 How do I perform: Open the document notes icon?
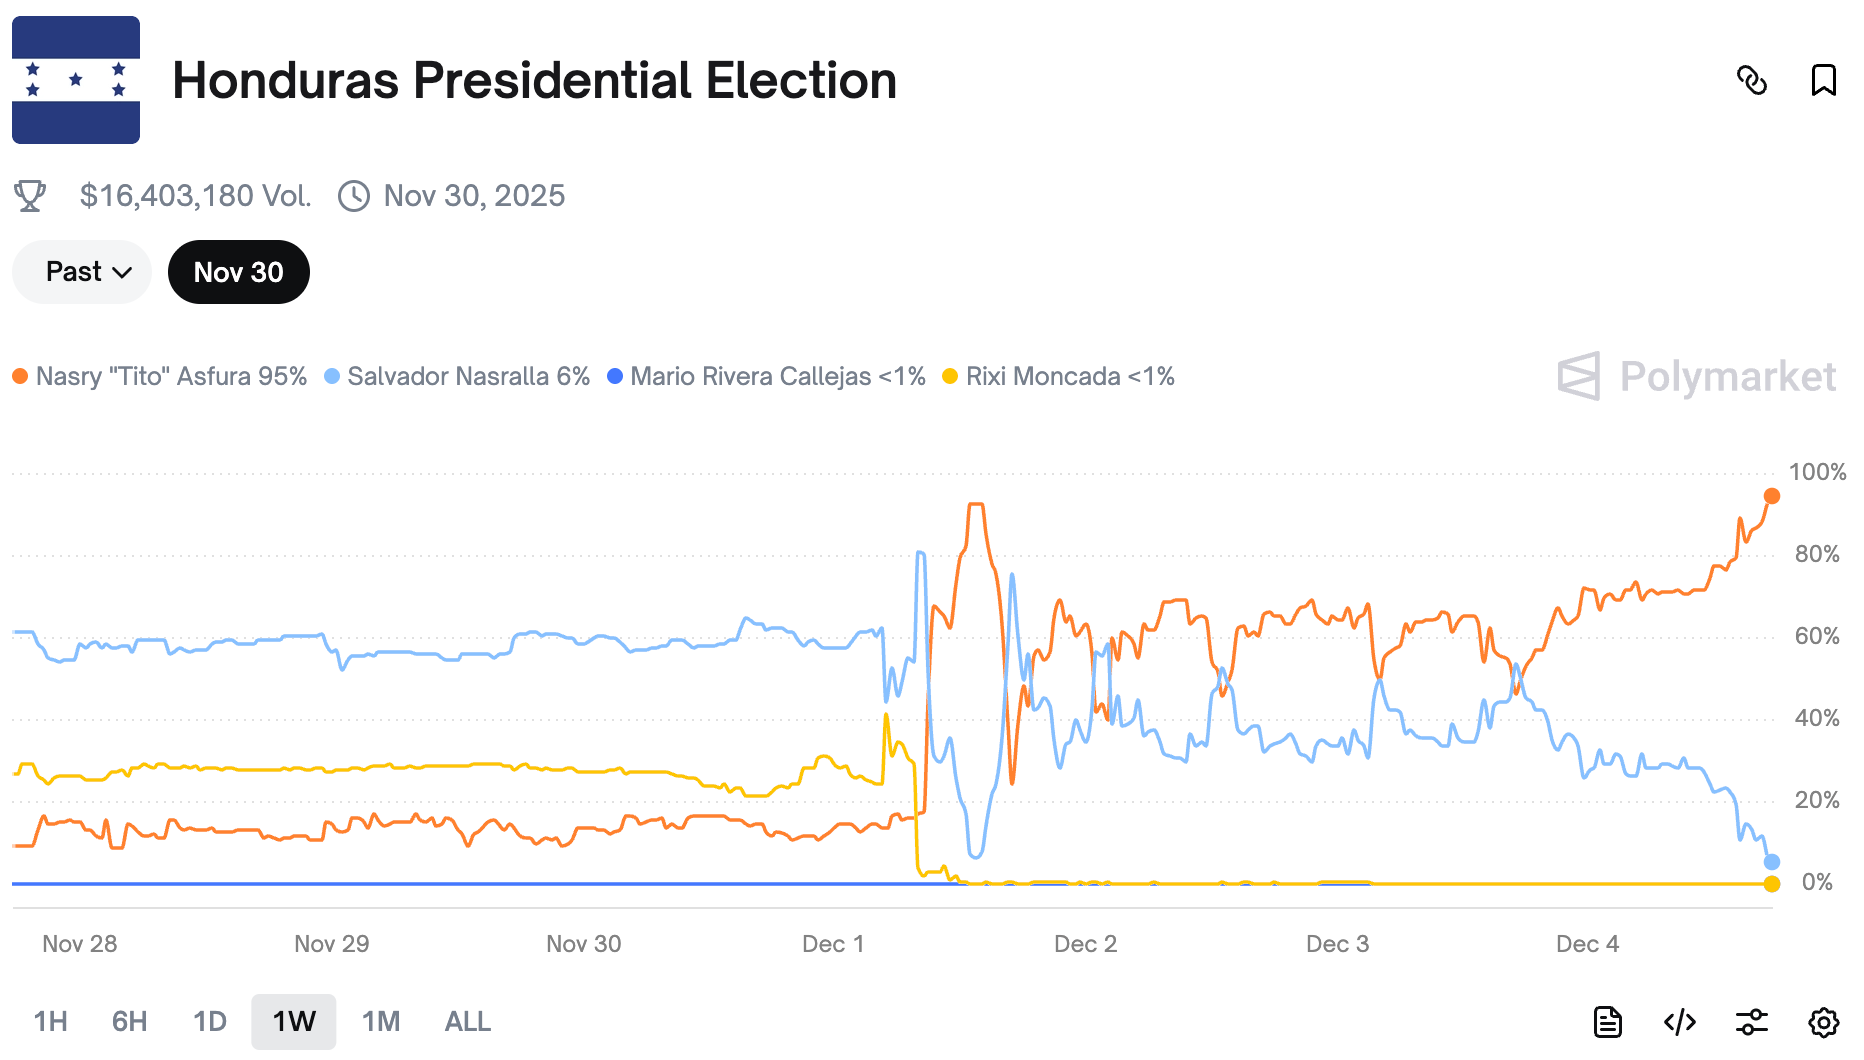coord(1607,1022)
